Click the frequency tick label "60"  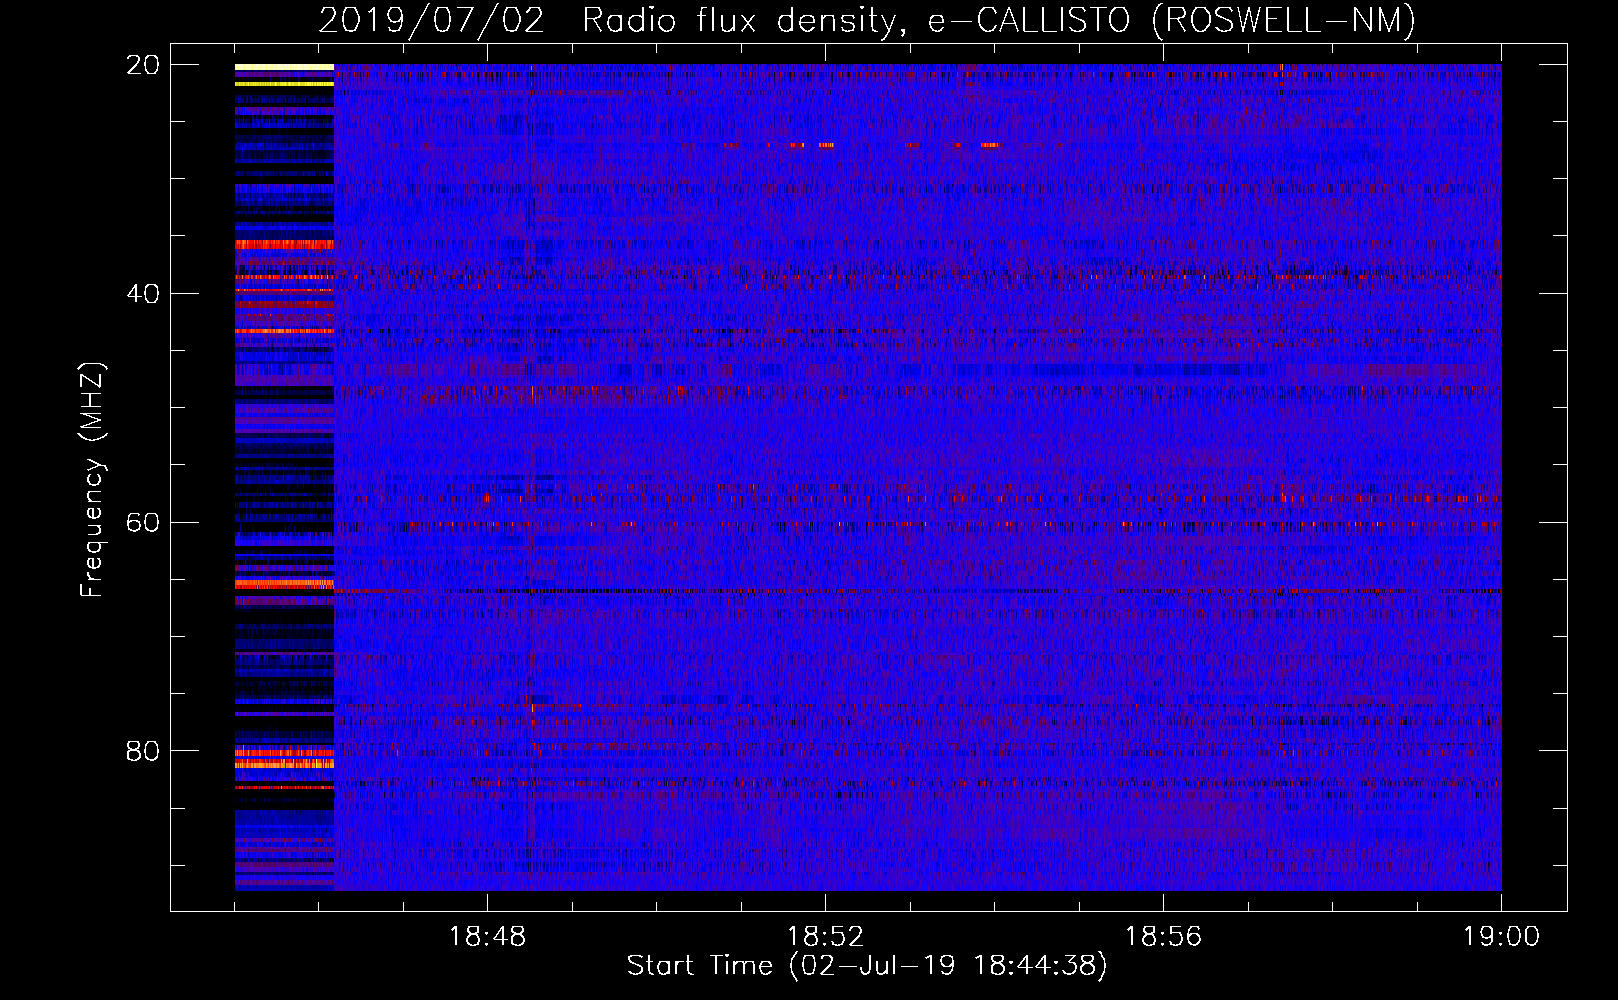coord(143,523)
